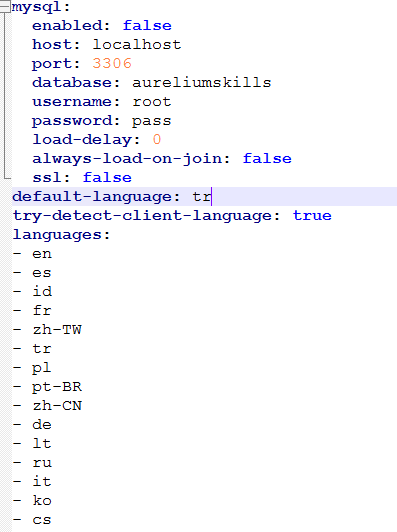Click 'false' after always-load-on-join
Screen dimensions: 397x532
[267, 159]
